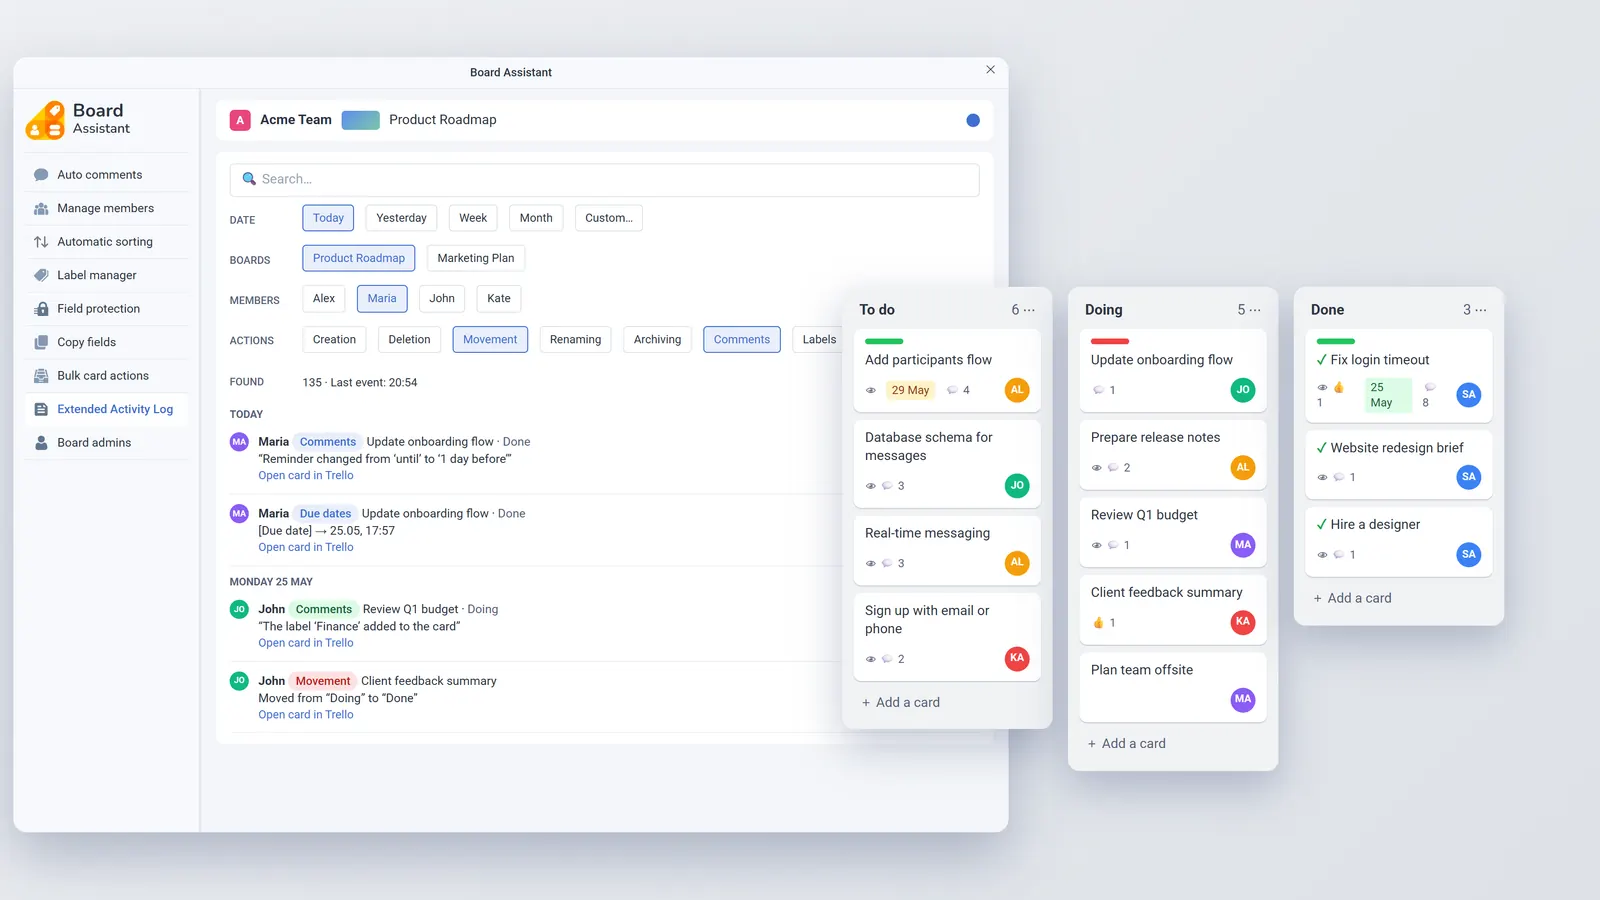Open the Custom date range picker
Image resolution: width=1600 pixels, height=900 pixels.
609,218
